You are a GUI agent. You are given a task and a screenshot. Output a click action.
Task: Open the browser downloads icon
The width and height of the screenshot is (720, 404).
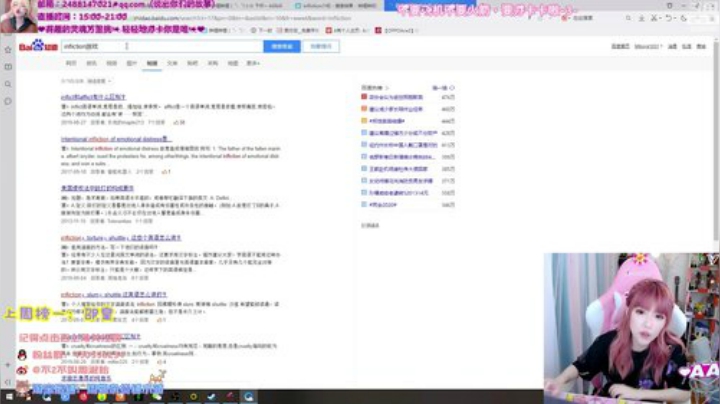click(x=641, y=18)
